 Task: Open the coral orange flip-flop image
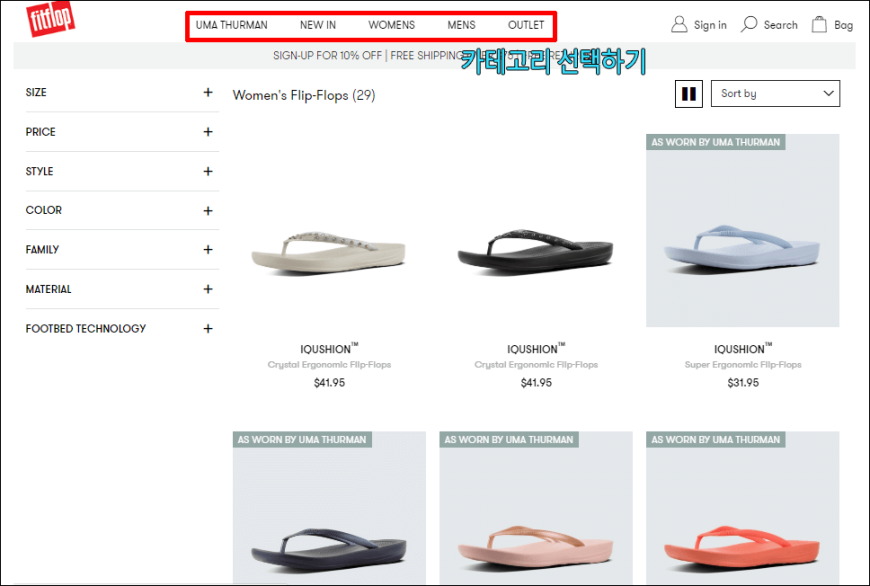coord(742,507)
